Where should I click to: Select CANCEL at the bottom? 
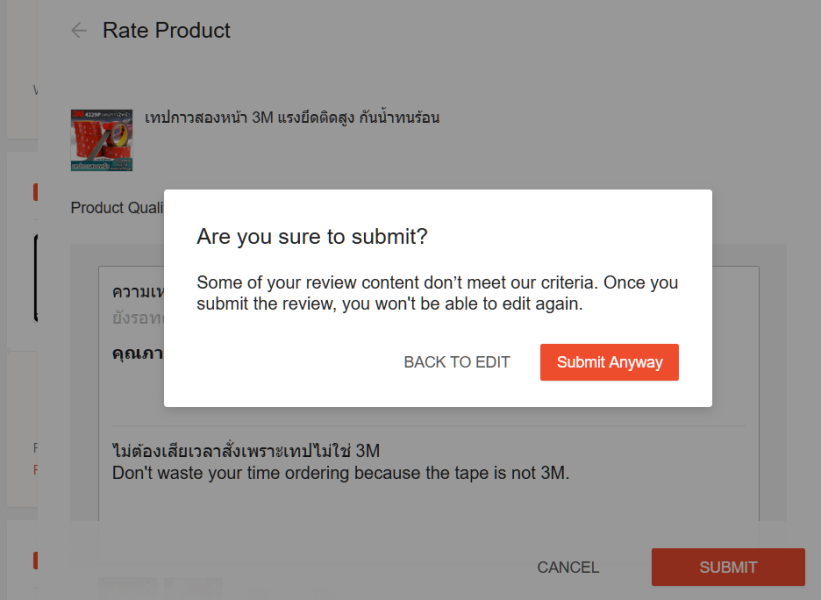568,568
